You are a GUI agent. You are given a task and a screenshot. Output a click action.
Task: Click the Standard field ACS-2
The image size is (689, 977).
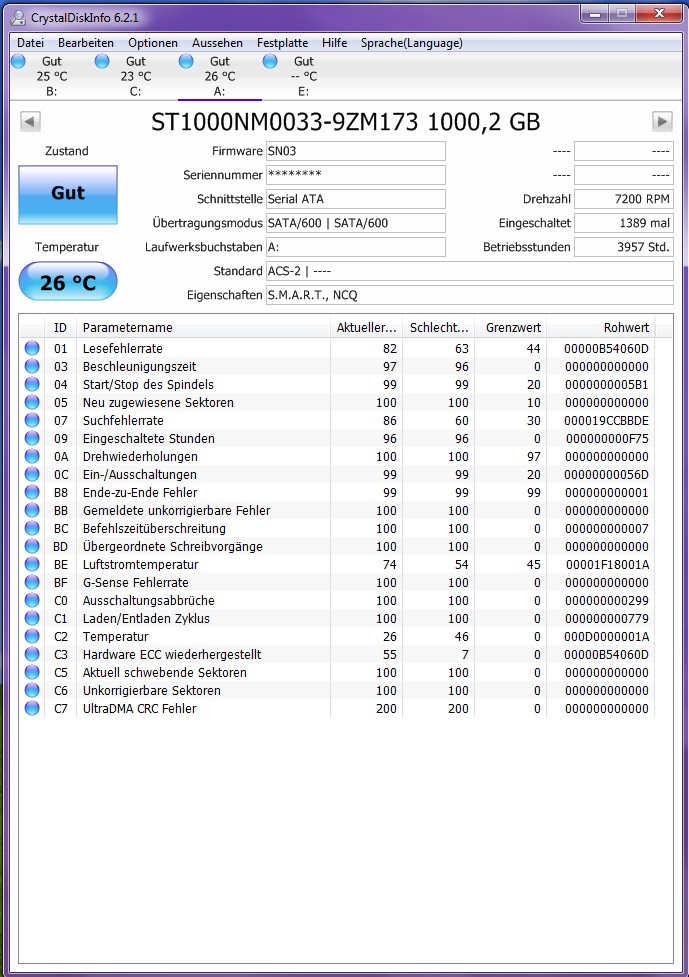point(470,271)
